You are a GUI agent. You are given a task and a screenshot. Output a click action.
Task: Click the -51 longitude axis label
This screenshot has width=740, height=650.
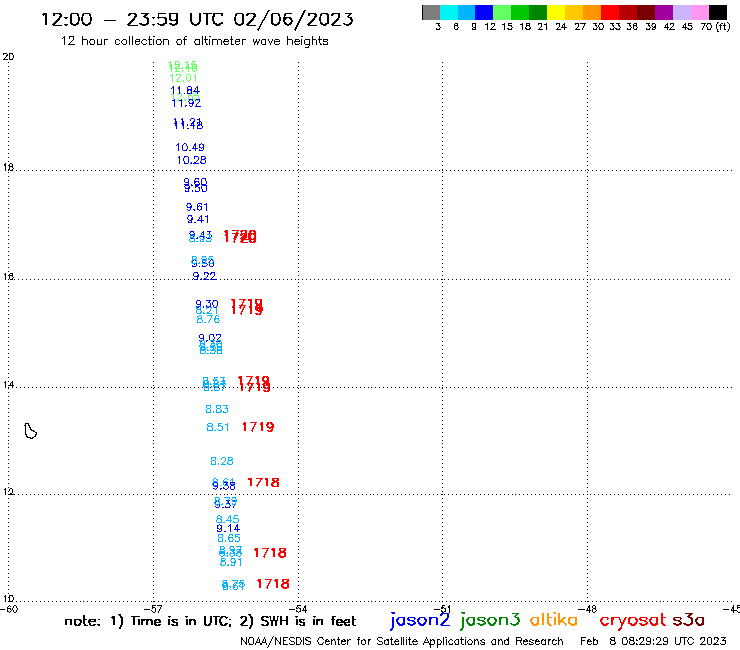coord(444,609)
